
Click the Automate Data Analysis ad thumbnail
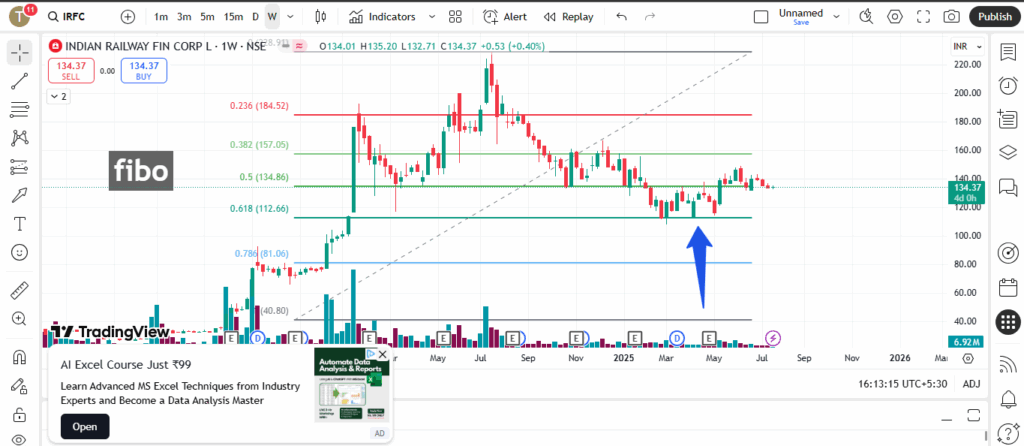tap(352, 385)
